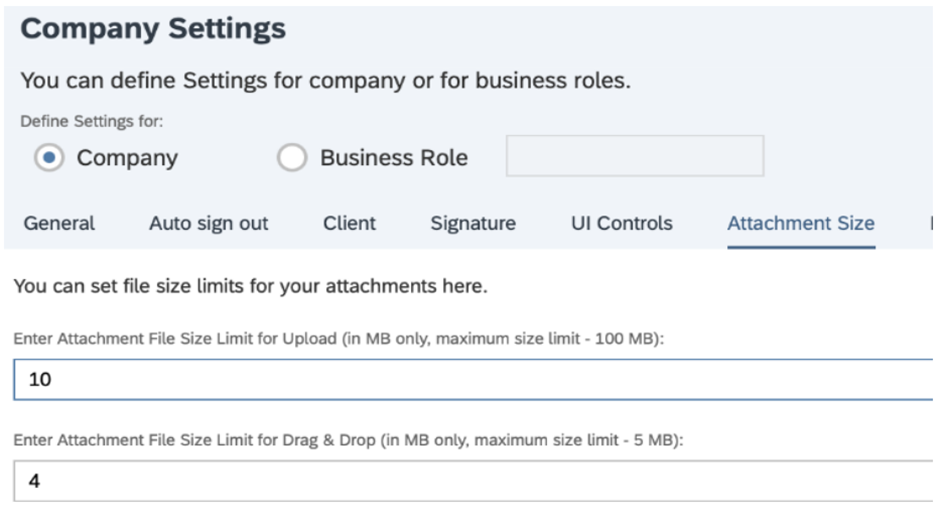Select the Company radio button
The width and height of the screenshot is (942, 526).
pos(49,158)
